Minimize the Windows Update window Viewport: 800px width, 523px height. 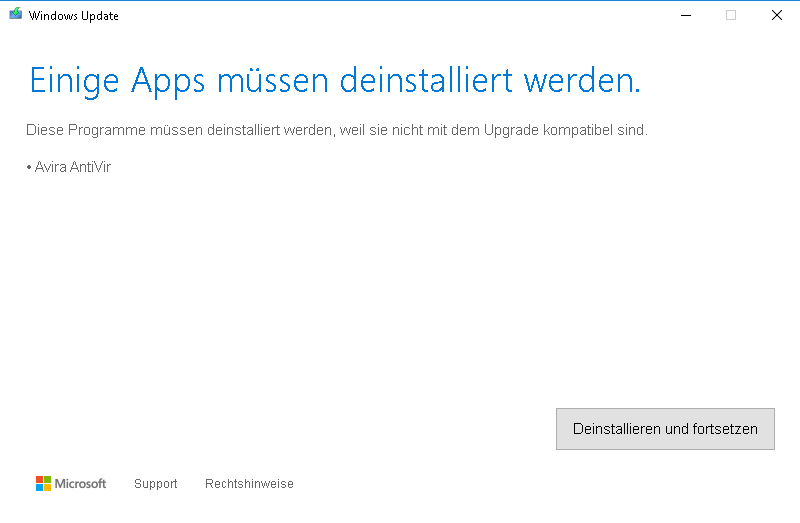click(x=686, y=15)
